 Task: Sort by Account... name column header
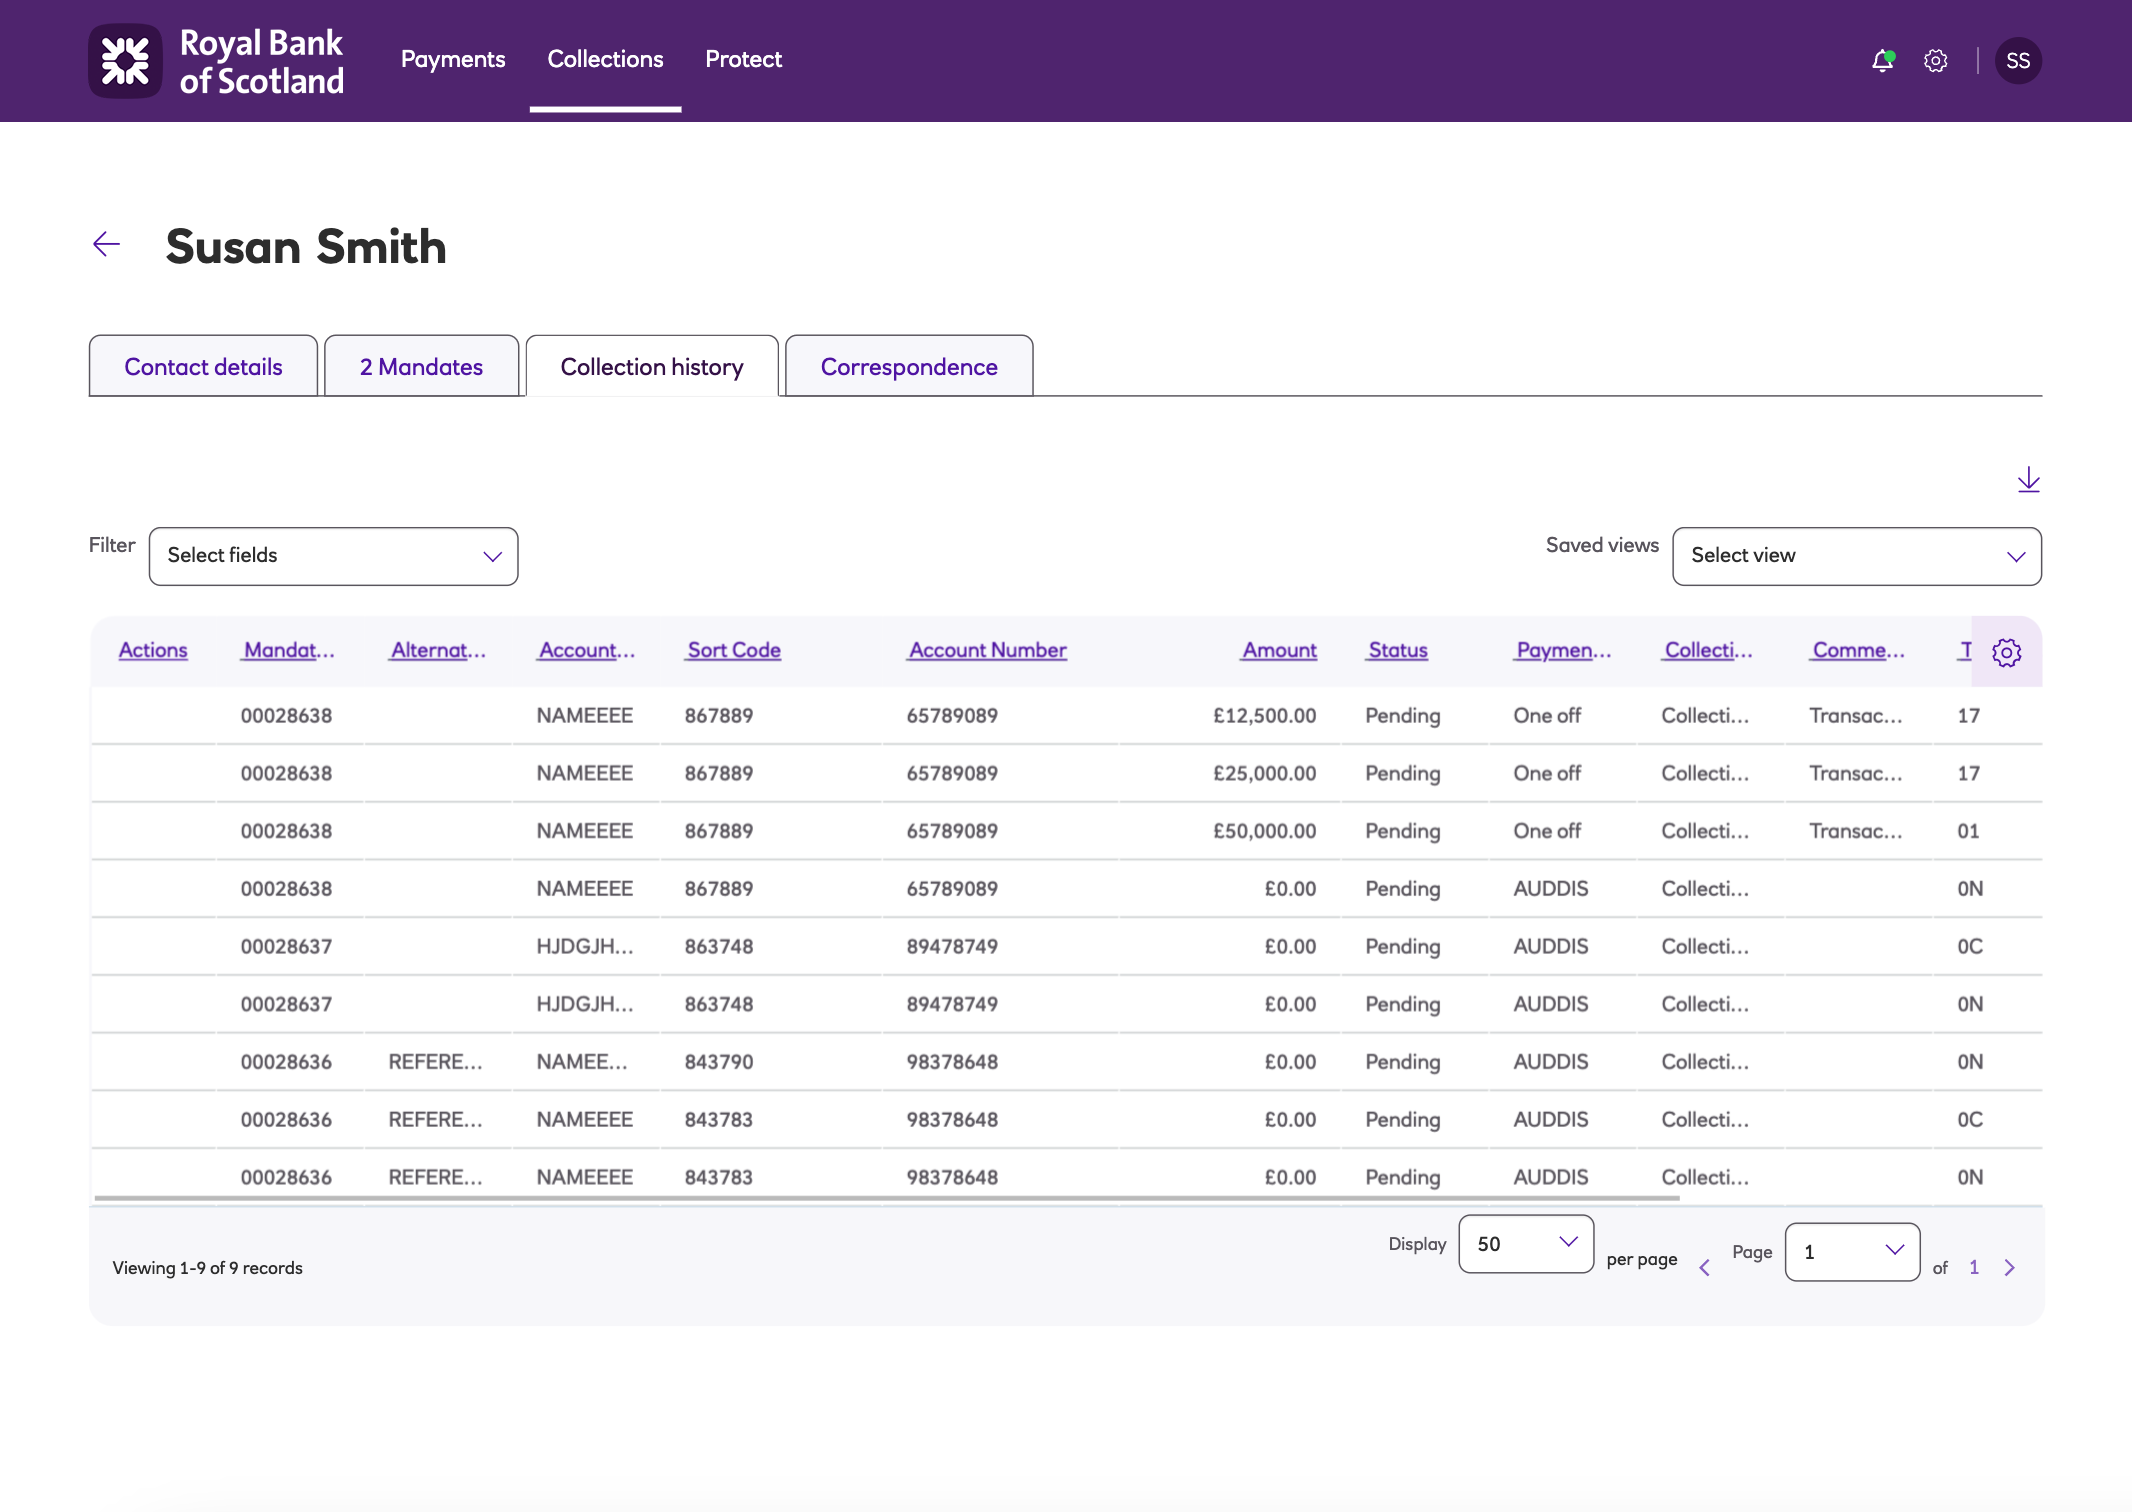tap(587, 650)
